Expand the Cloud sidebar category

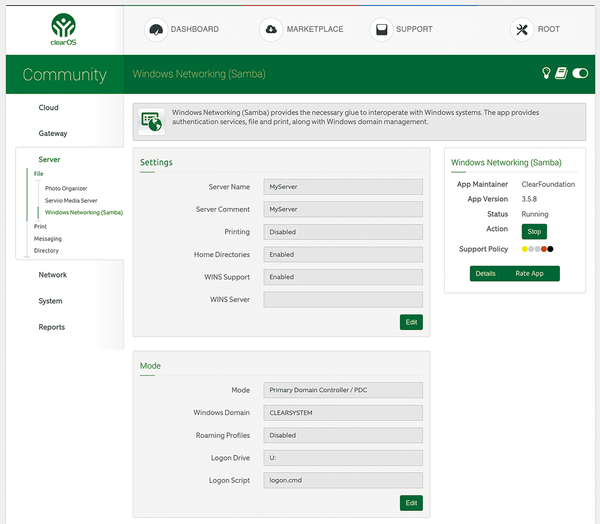pos(49,108)
